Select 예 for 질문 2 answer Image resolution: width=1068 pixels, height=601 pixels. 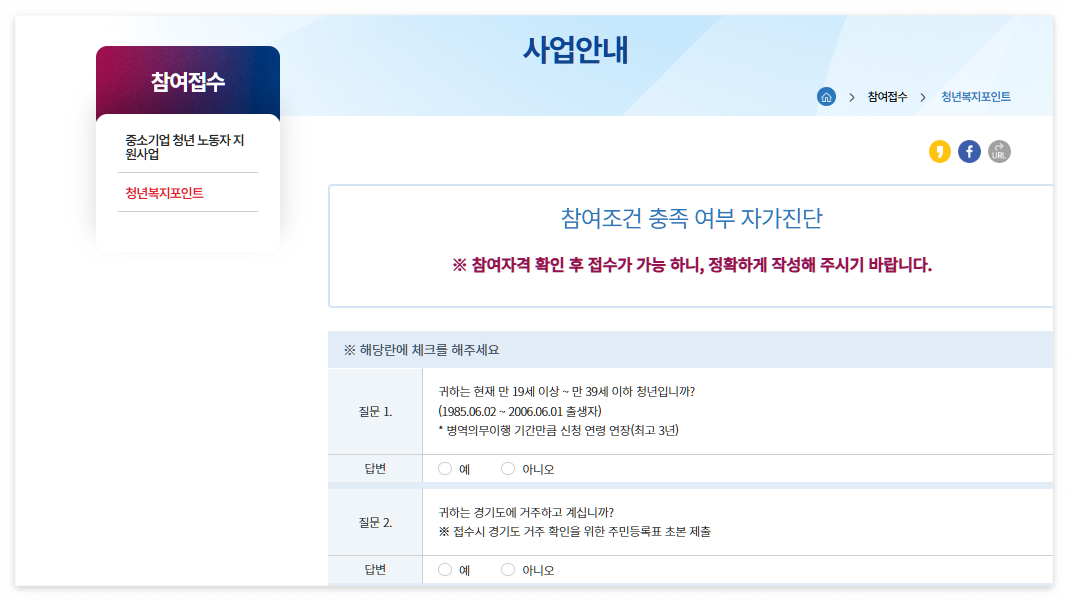click(445, 570)
